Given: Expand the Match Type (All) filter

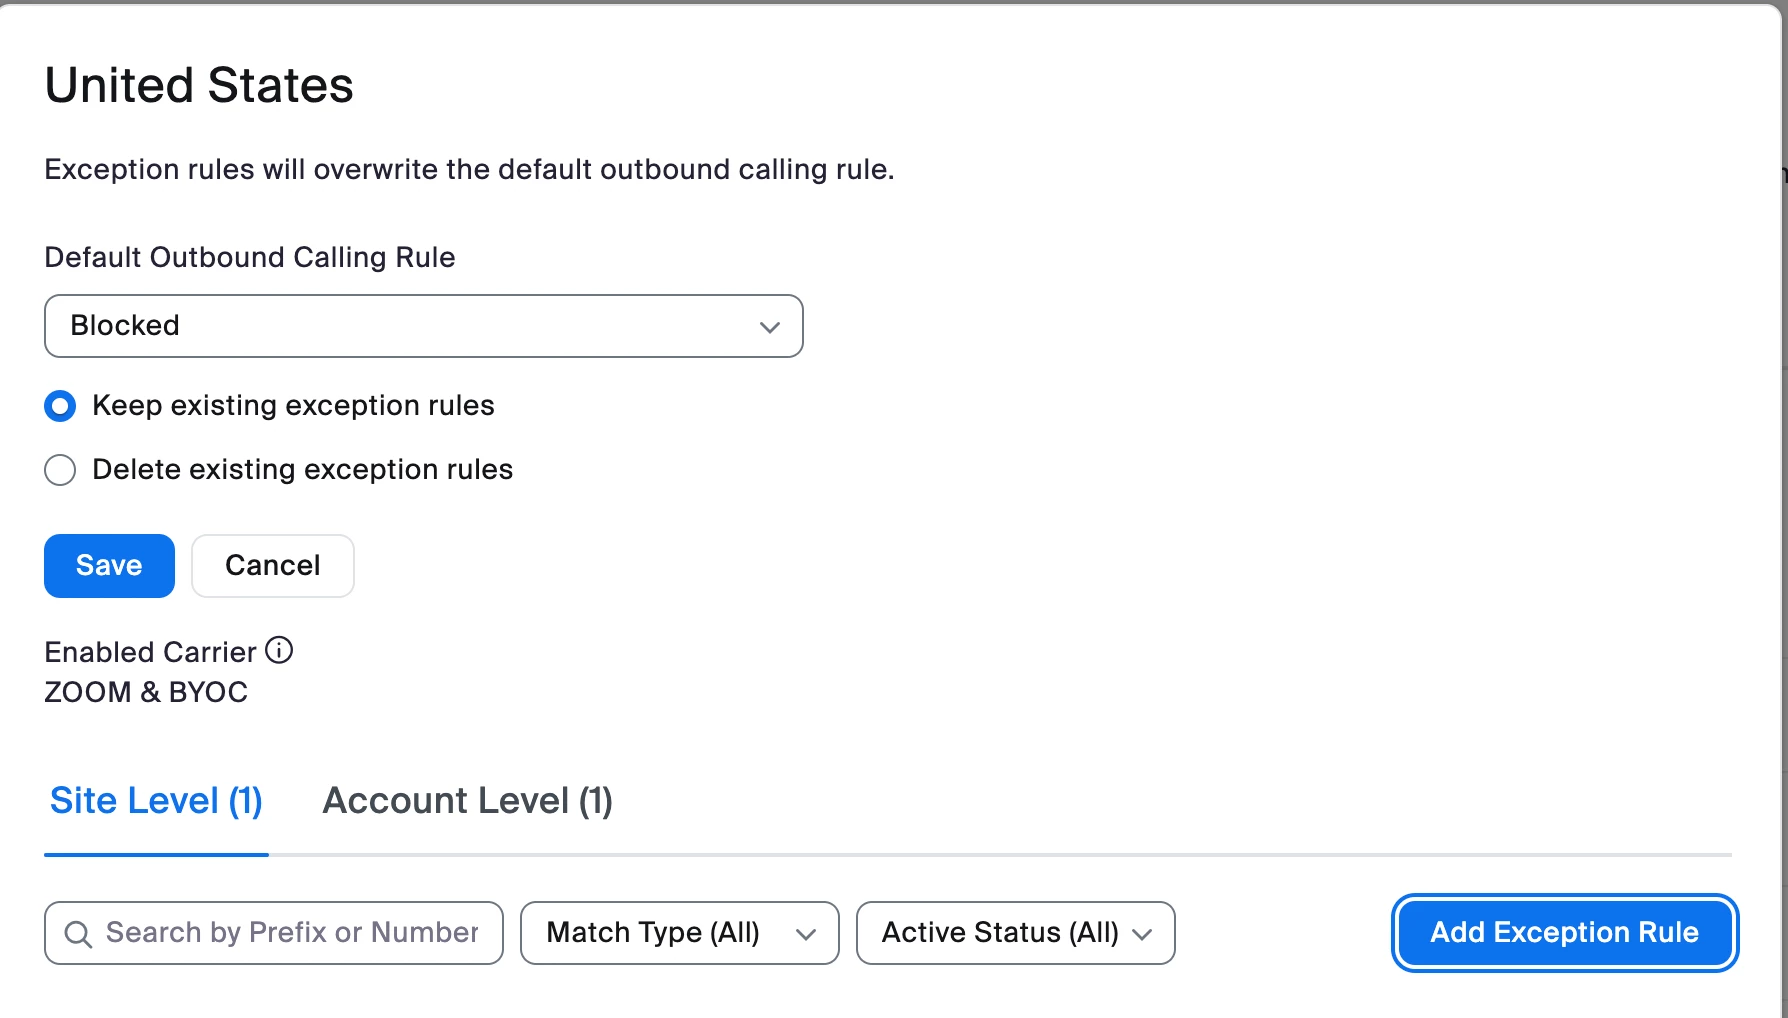Looking at the screenshot, I should click(679, 933).
